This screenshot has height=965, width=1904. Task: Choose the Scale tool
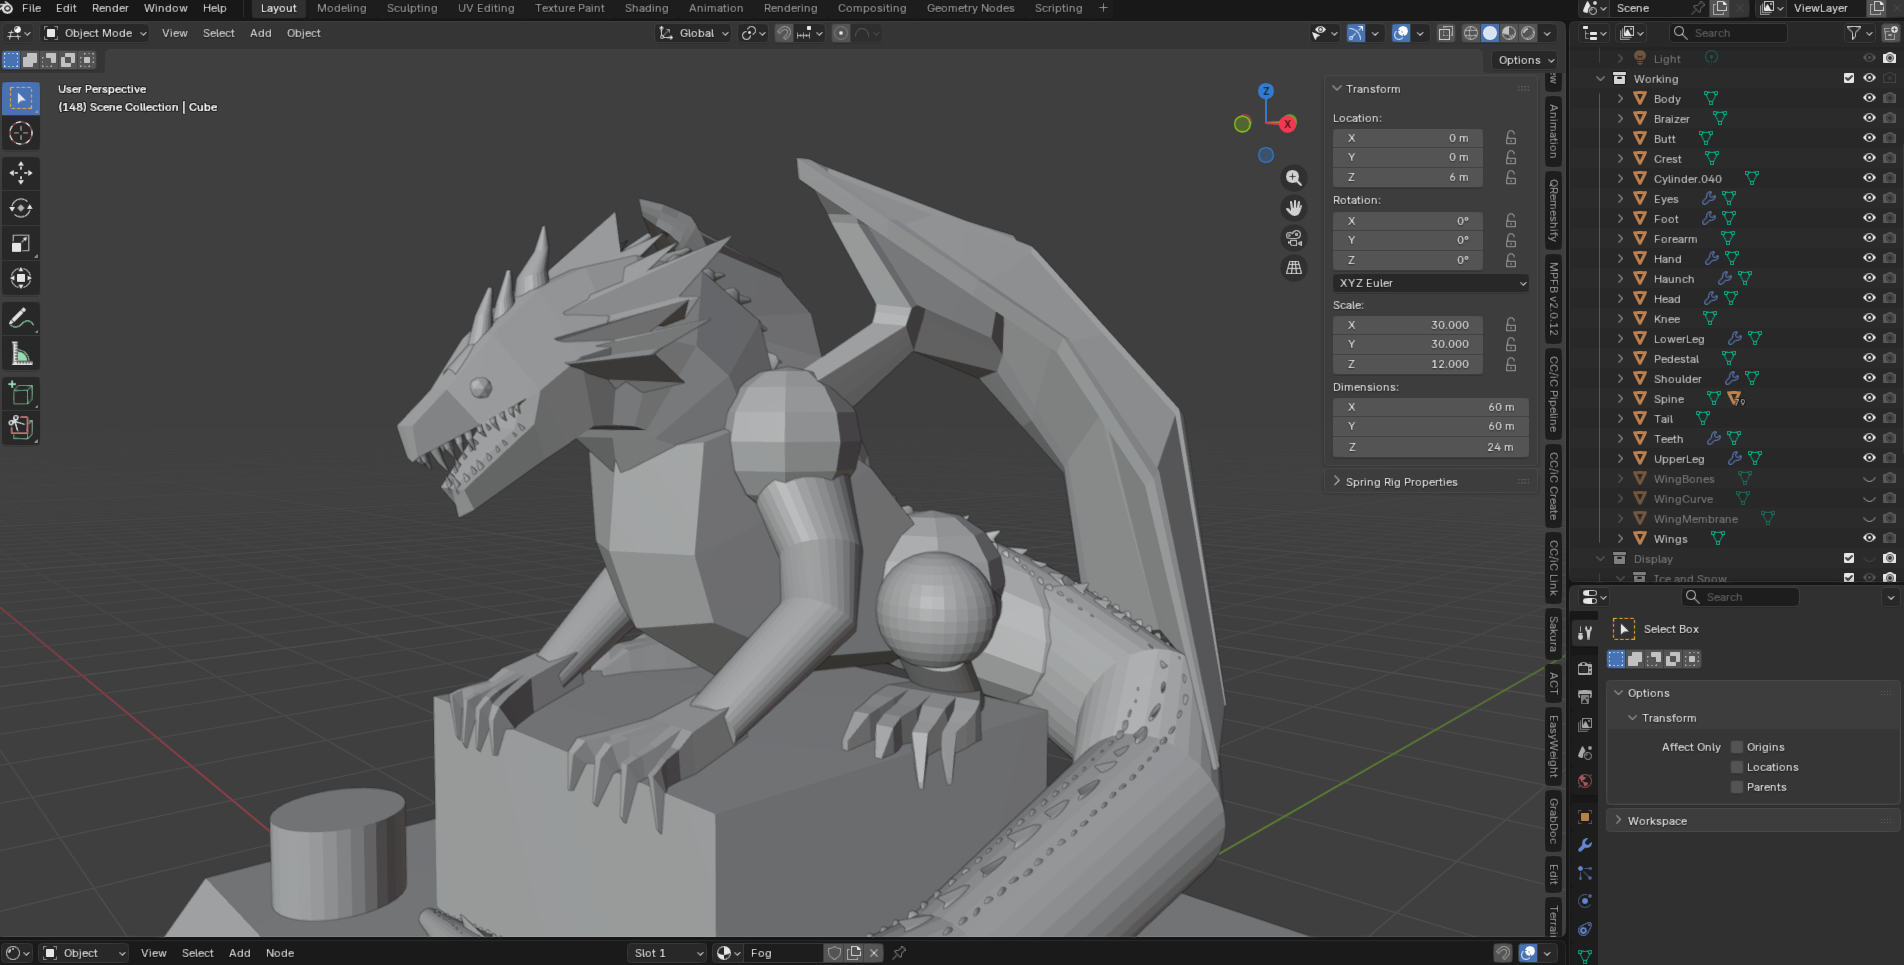pyautogui.click(x=21, y=243)
